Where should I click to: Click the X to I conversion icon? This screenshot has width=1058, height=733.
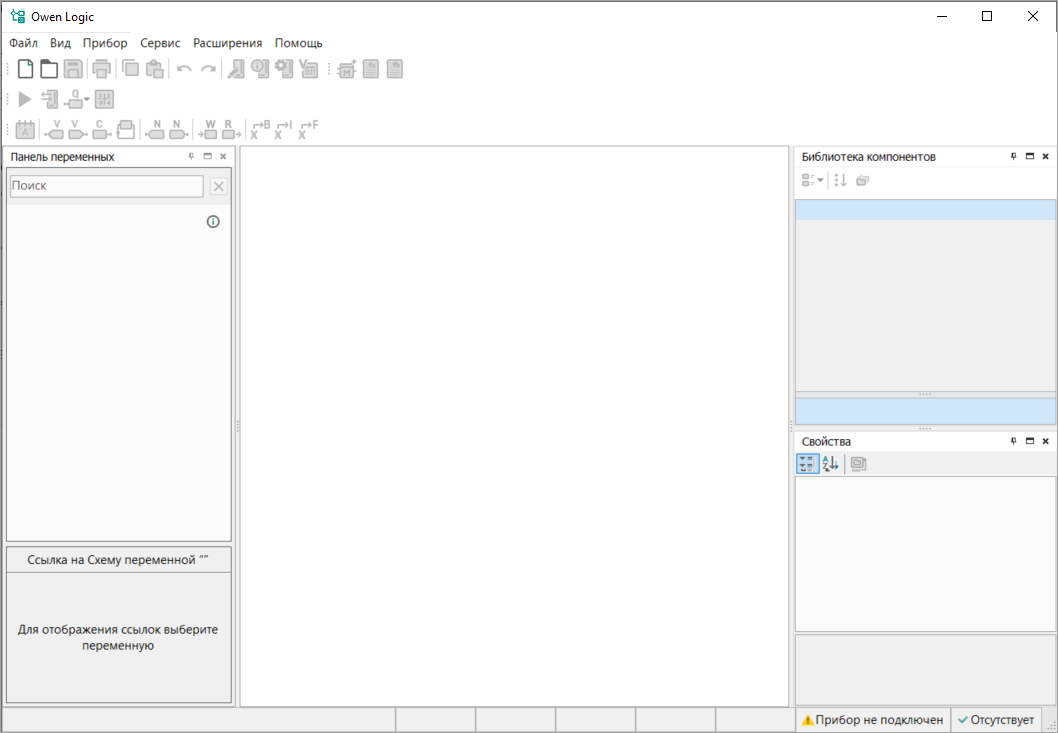coord(283,130)
